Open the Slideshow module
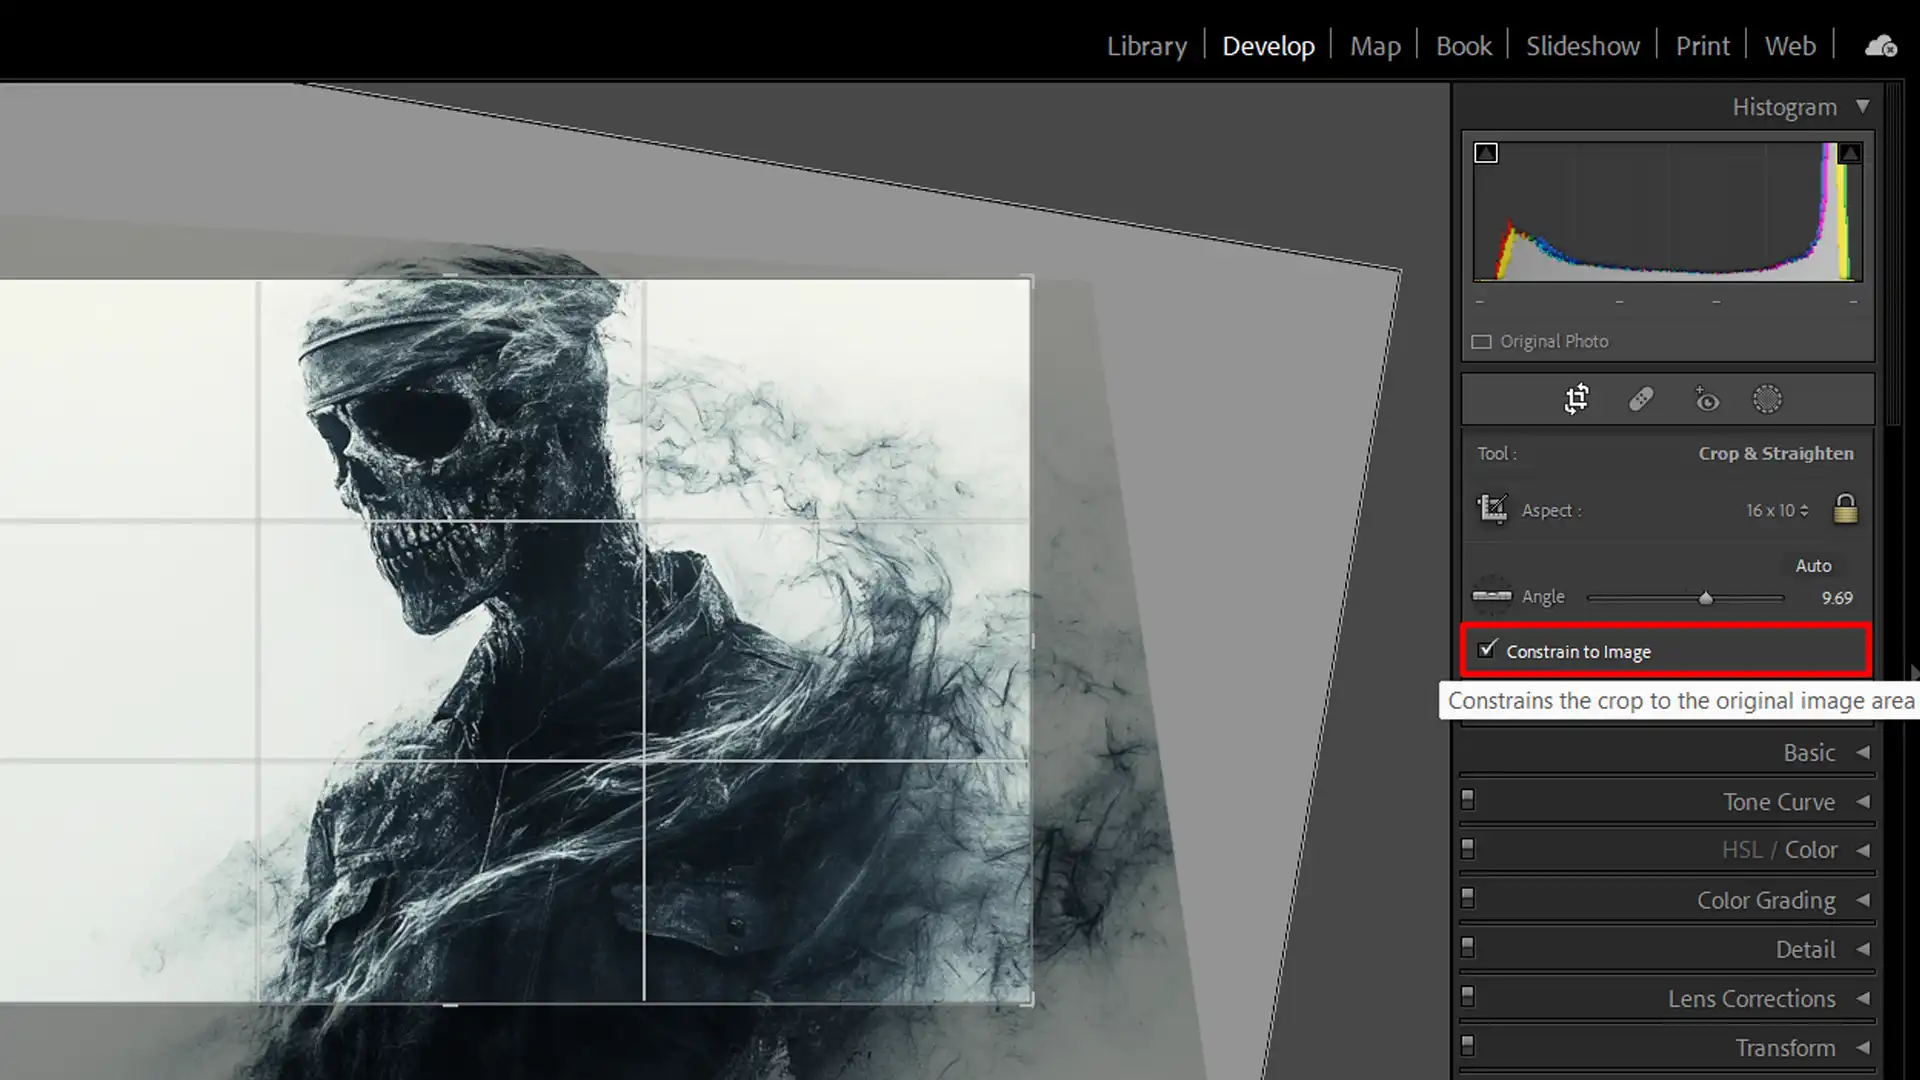The height and width of the screenshot is (1080, 1920). 1583,46
